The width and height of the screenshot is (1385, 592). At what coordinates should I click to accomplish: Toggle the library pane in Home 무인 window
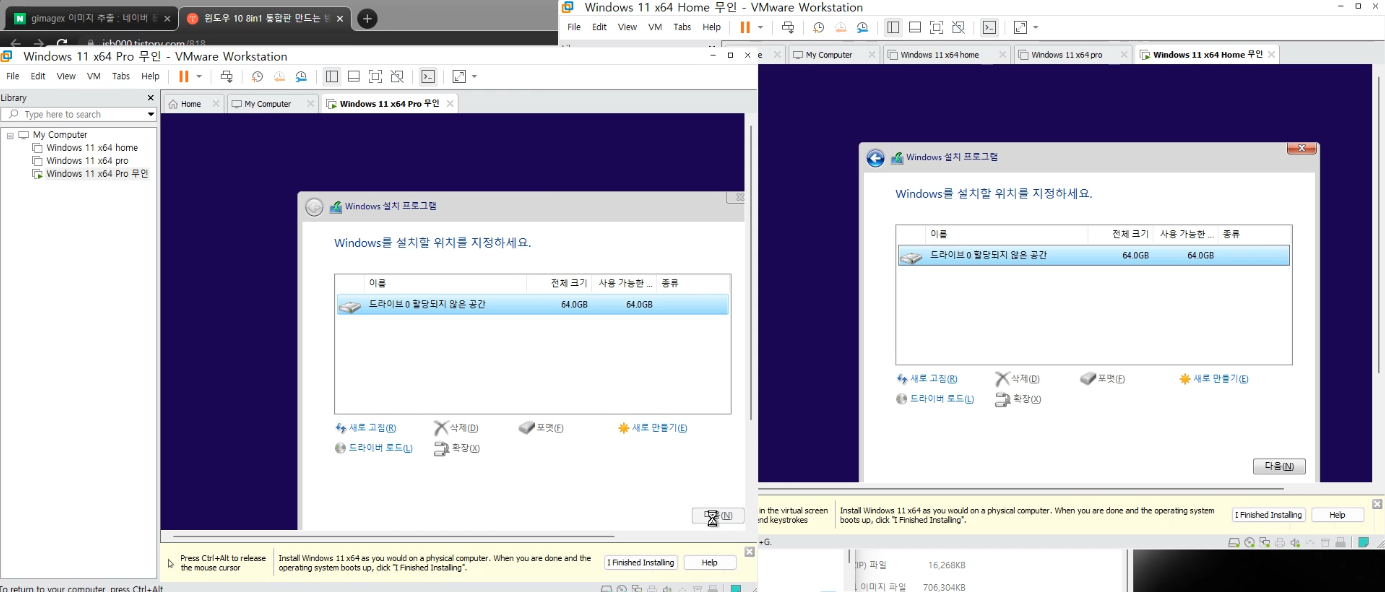892,27
